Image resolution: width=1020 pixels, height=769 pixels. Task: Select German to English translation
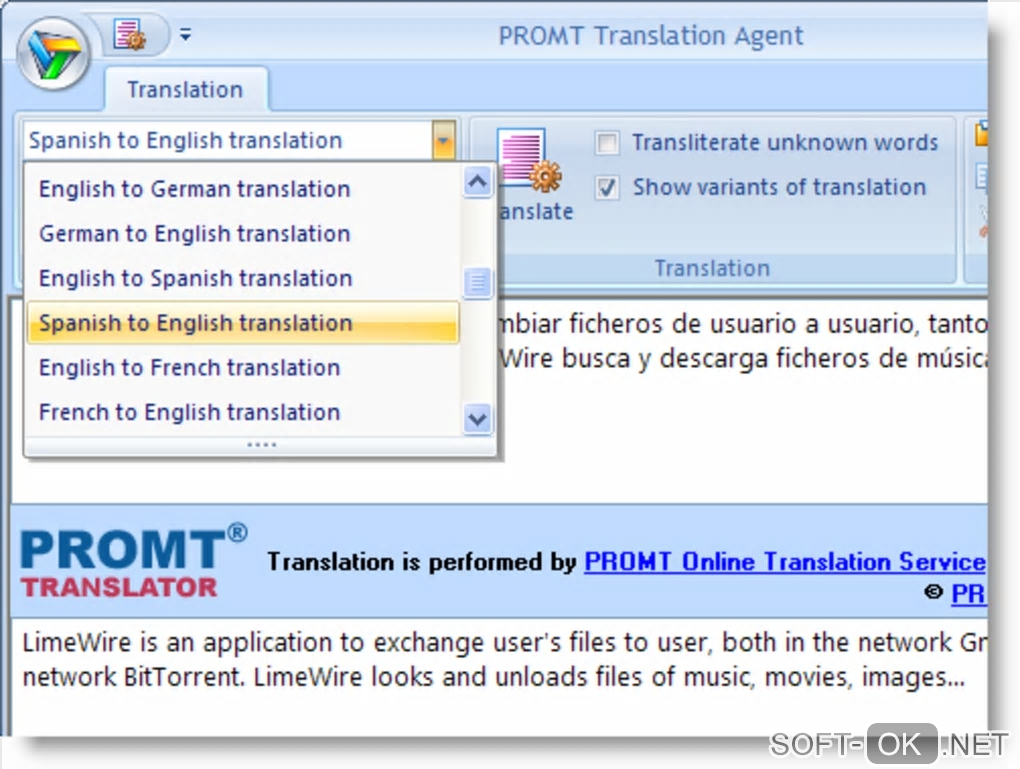243,233
